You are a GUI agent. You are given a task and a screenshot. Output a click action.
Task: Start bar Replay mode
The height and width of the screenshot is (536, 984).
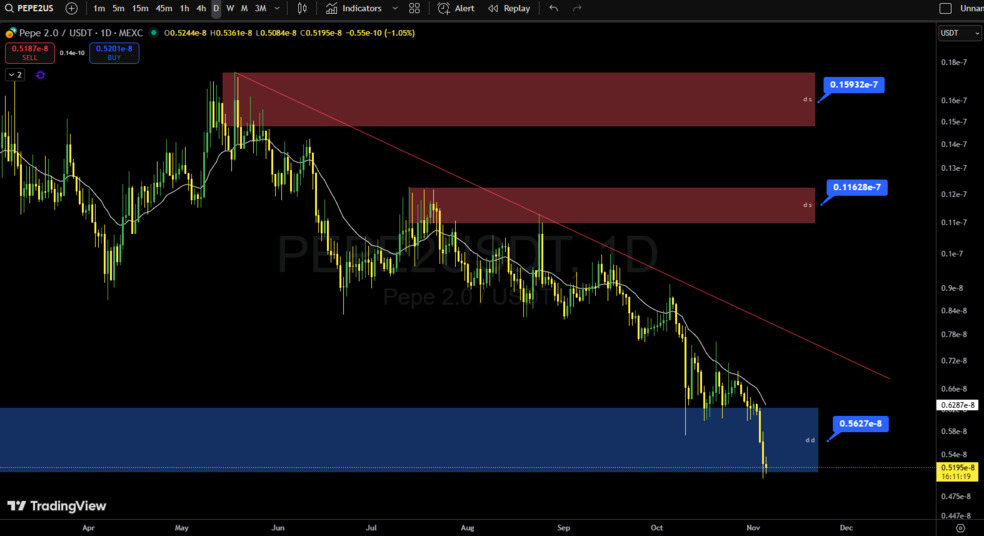(509, 8)
